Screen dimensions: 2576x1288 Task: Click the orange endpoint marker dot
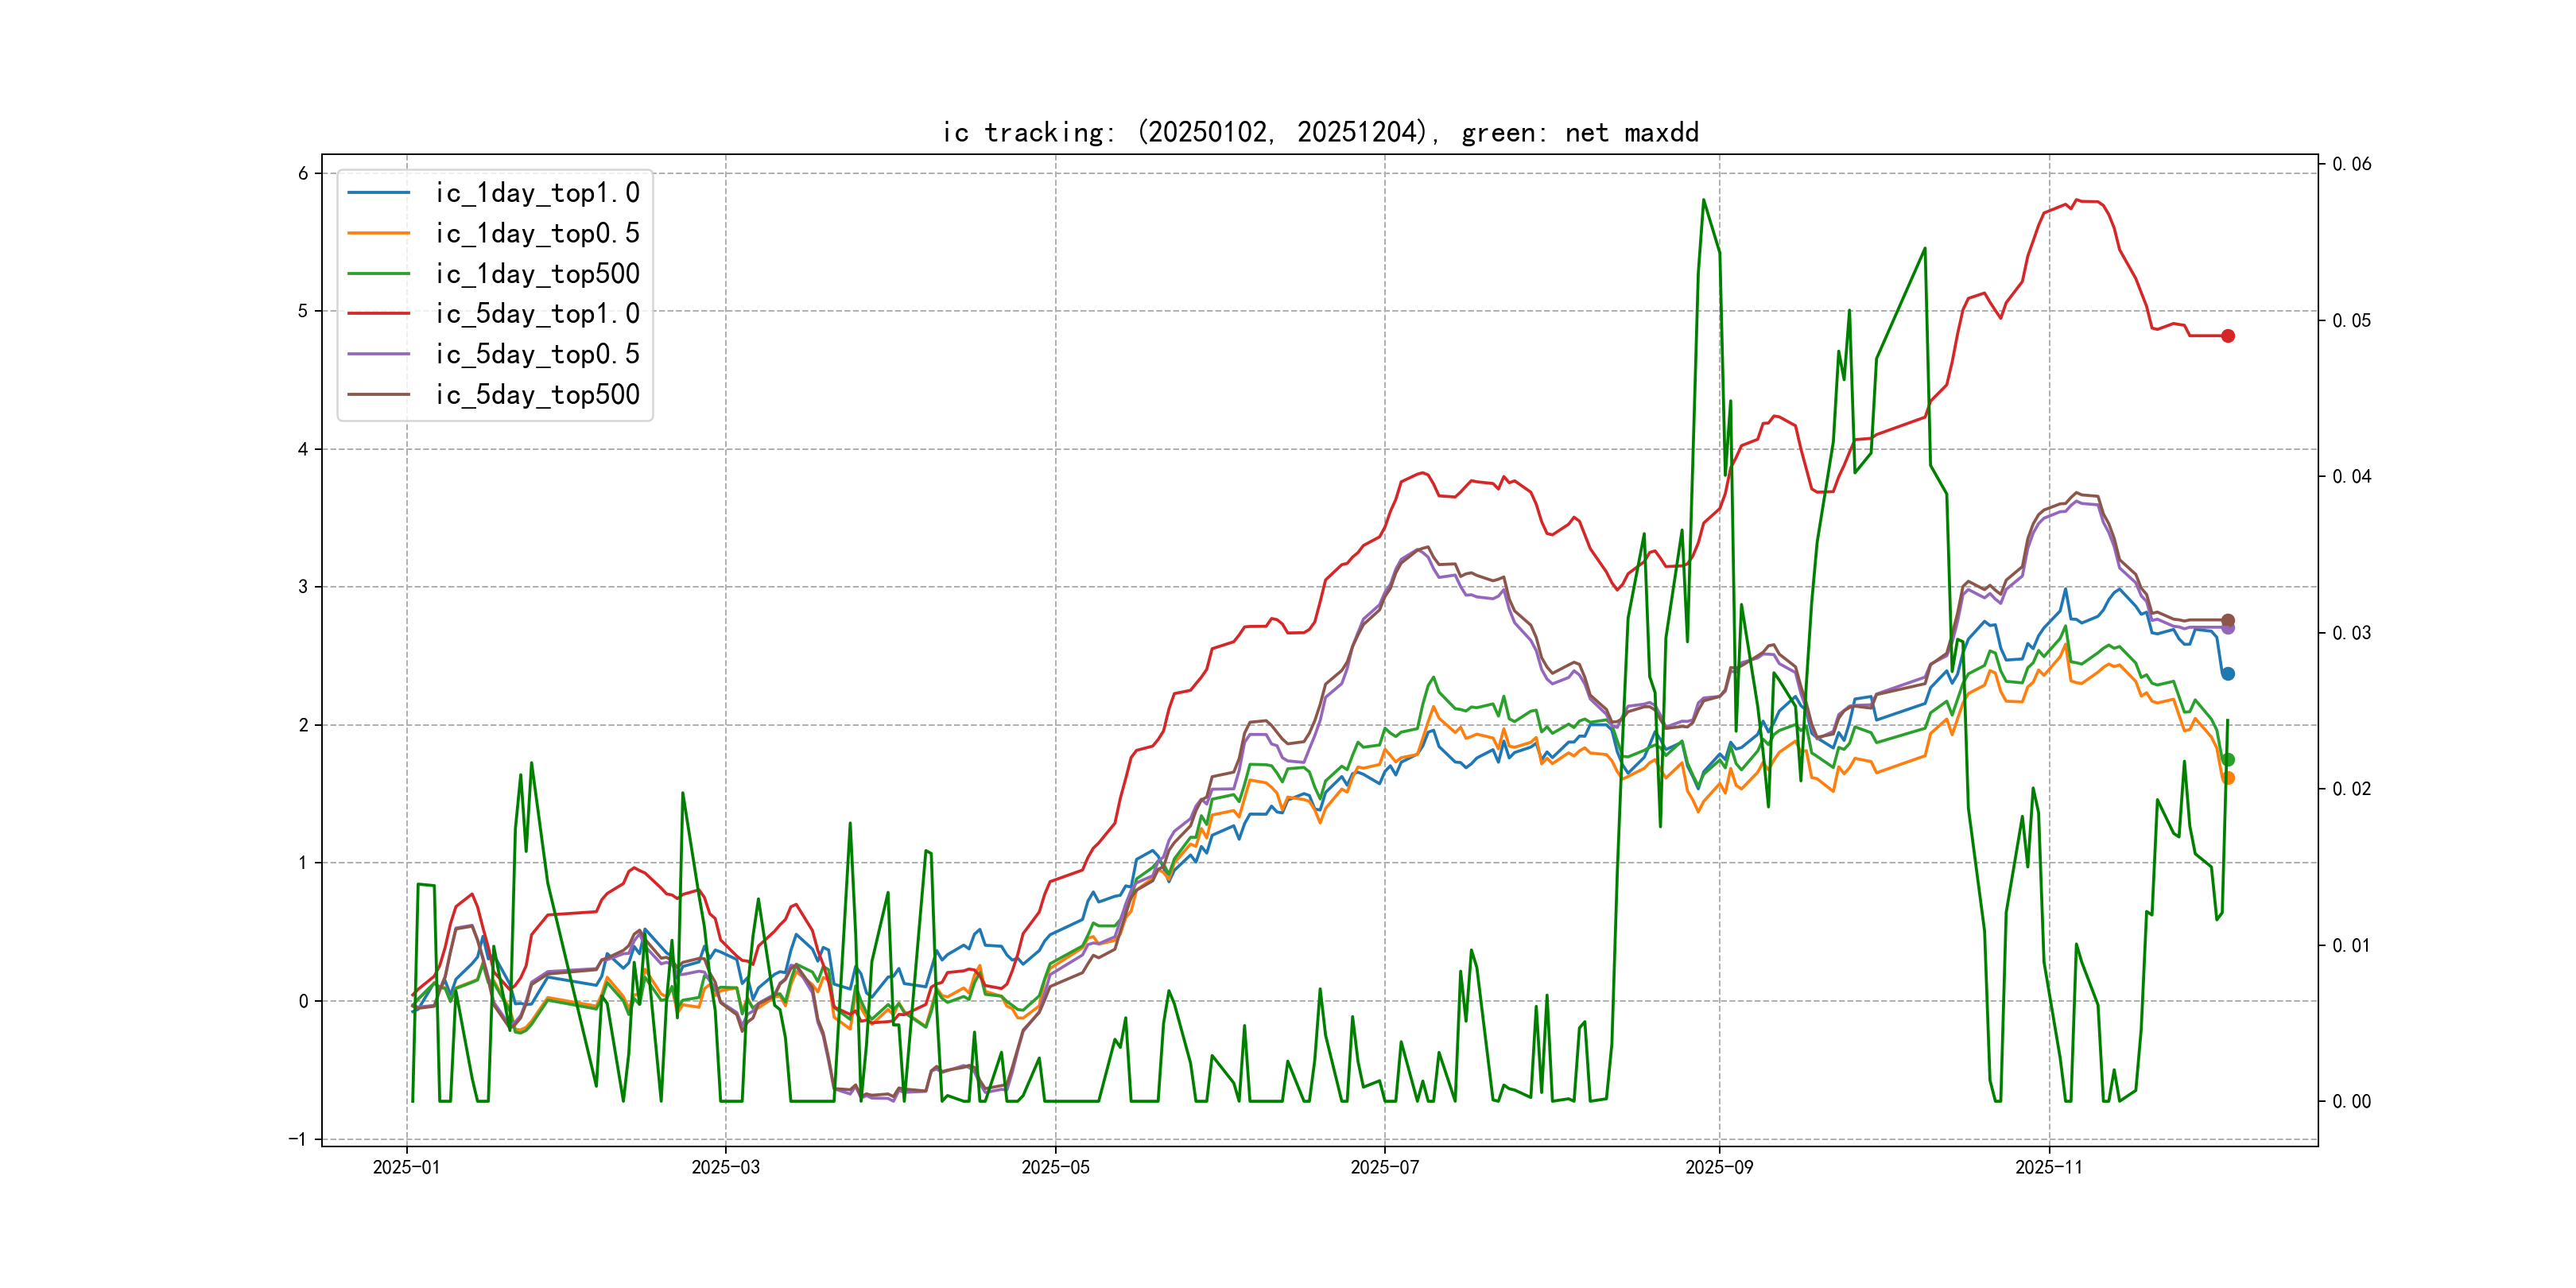(x=2229, y=778)
